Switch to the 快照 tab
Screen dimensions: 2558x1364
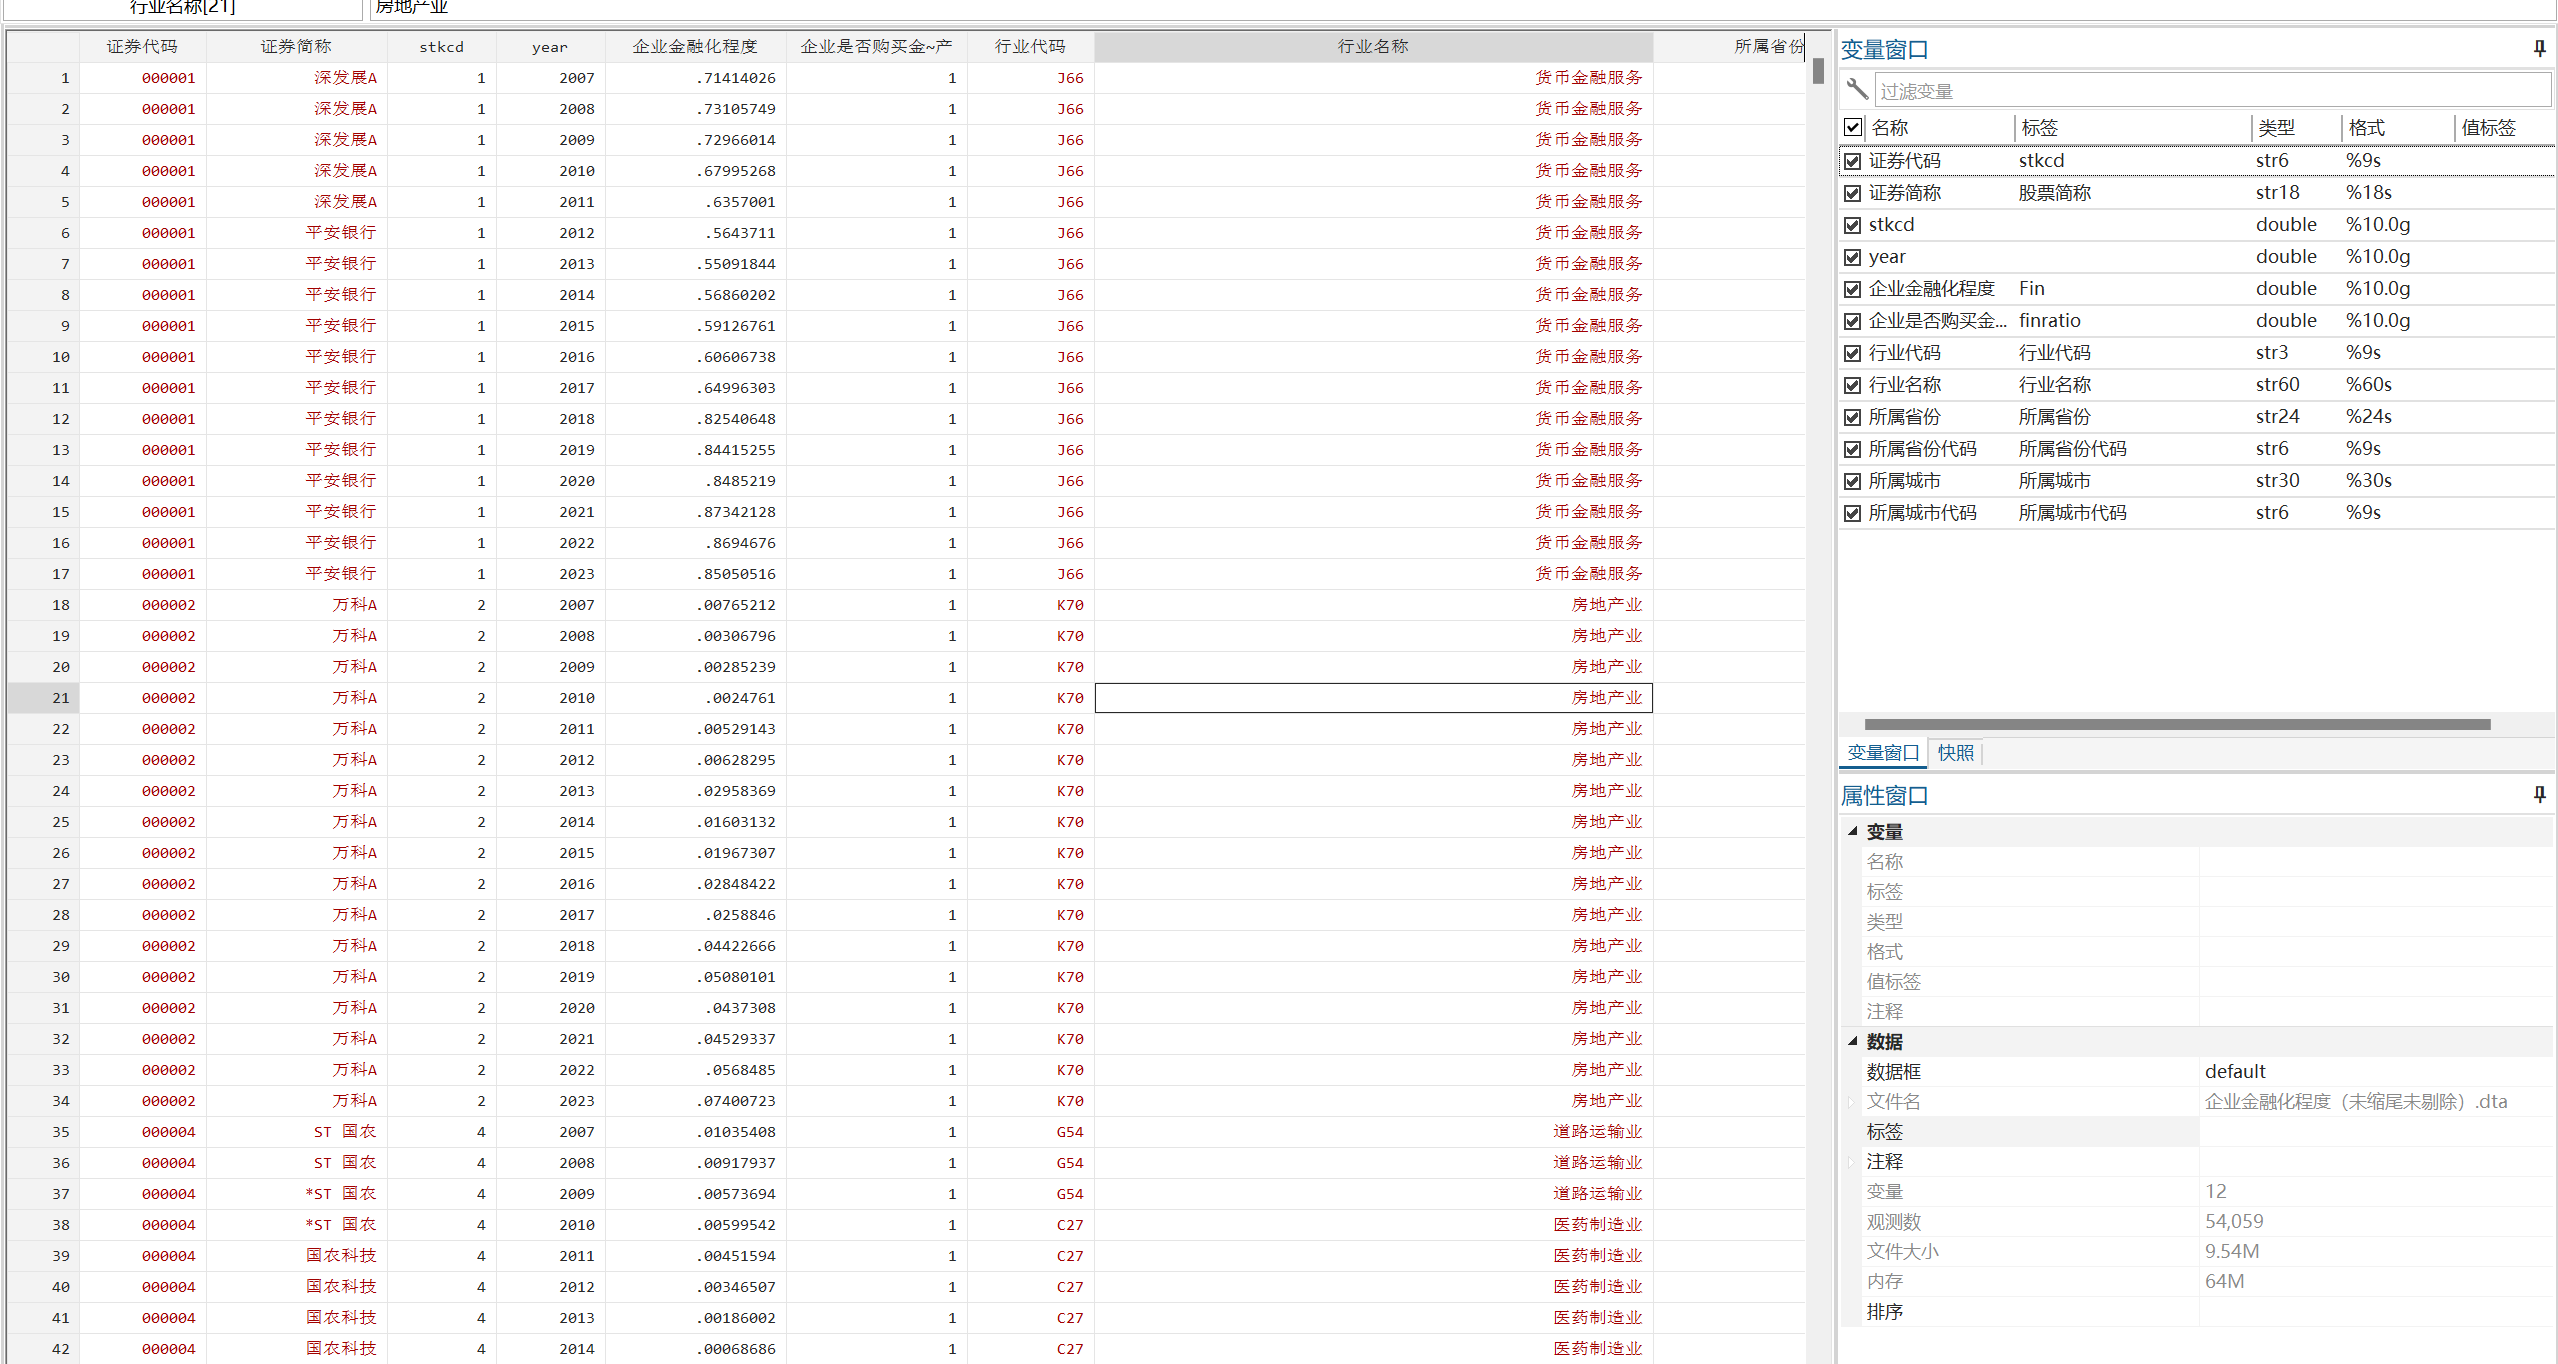(x=1955, y=753)
